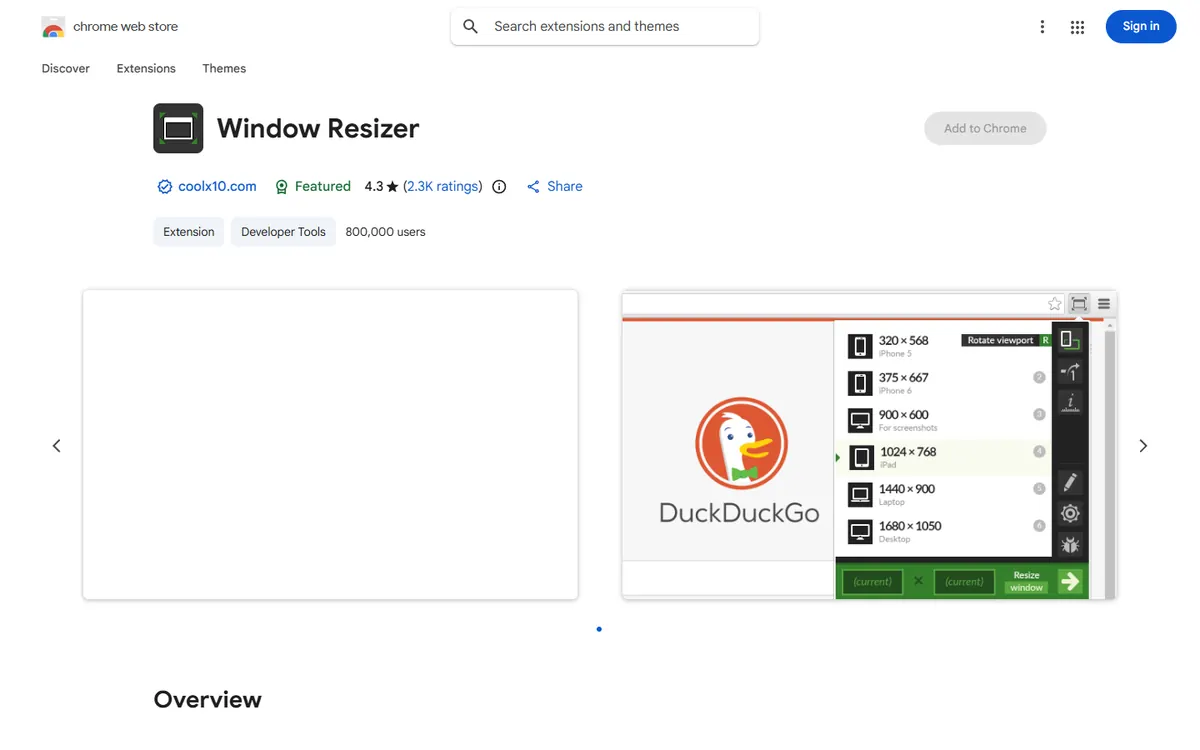Click the second (current) height field

(x=965, y=581)
